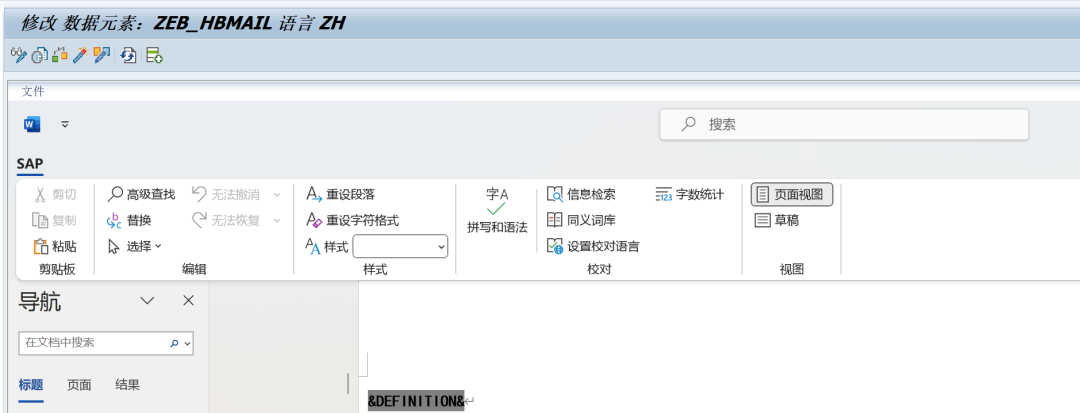Viewport: 1080px width, 413px height.
Task: Click the check document icon with clock
Action: click(39, 55)
